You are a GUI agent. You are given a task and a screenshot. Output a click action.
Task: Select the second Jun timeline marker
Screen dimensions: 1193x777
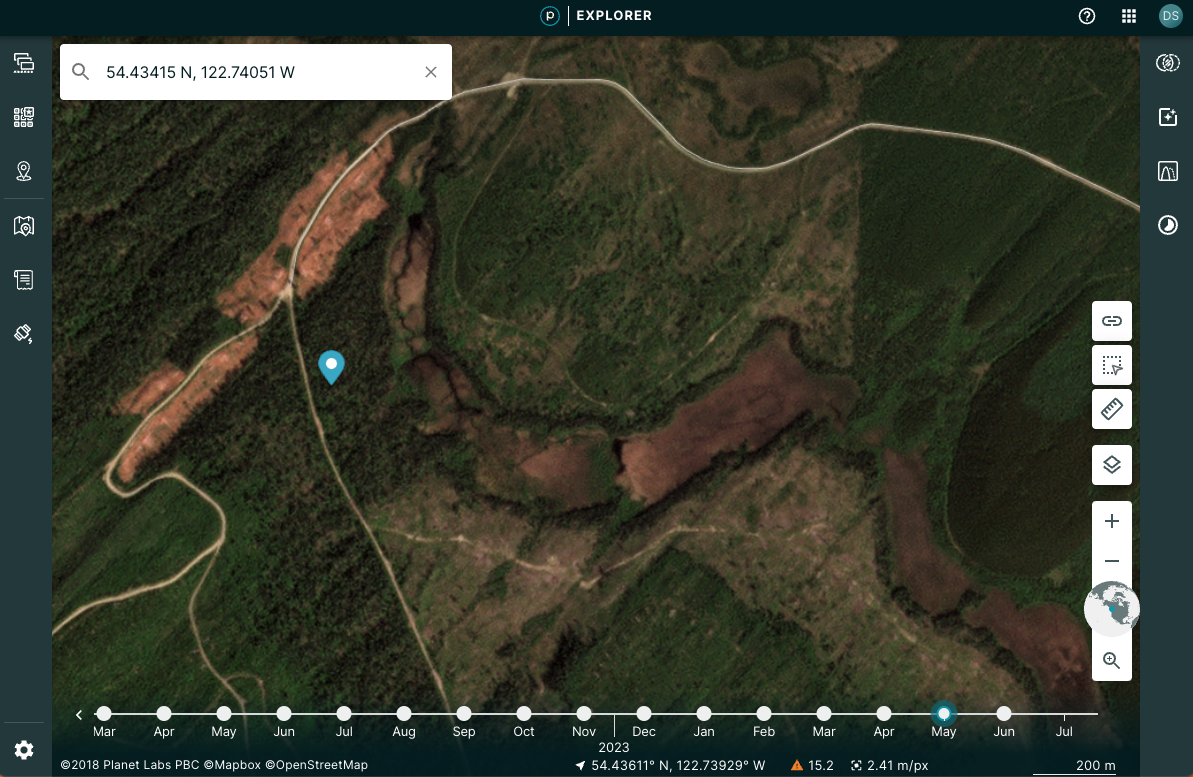[1004, 713]
